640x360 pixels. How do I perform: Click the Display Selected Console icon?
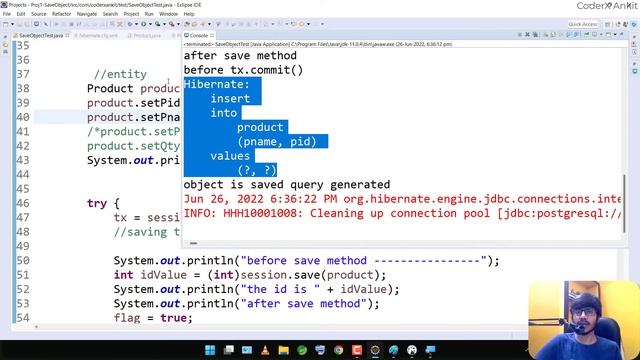(x=594, y=34)
